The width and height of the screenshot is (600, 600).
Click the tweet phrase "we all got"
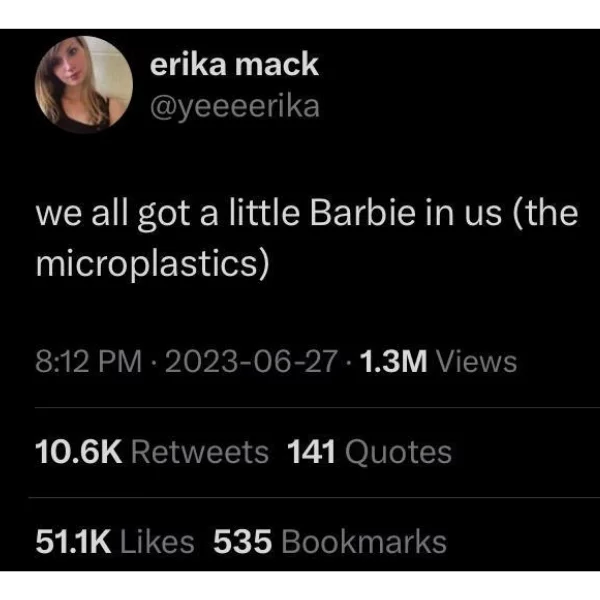click(113, 214)
